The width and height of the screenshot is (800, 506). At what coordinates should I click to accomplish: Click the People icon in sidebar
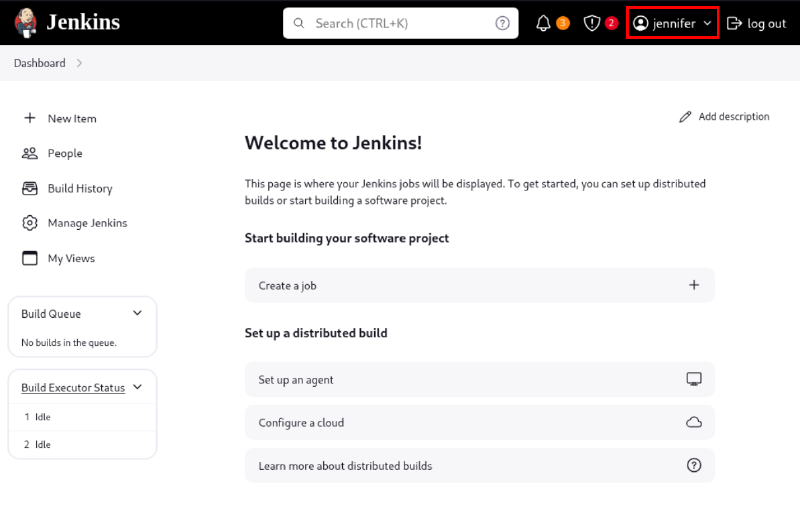[x=30, y=153]
